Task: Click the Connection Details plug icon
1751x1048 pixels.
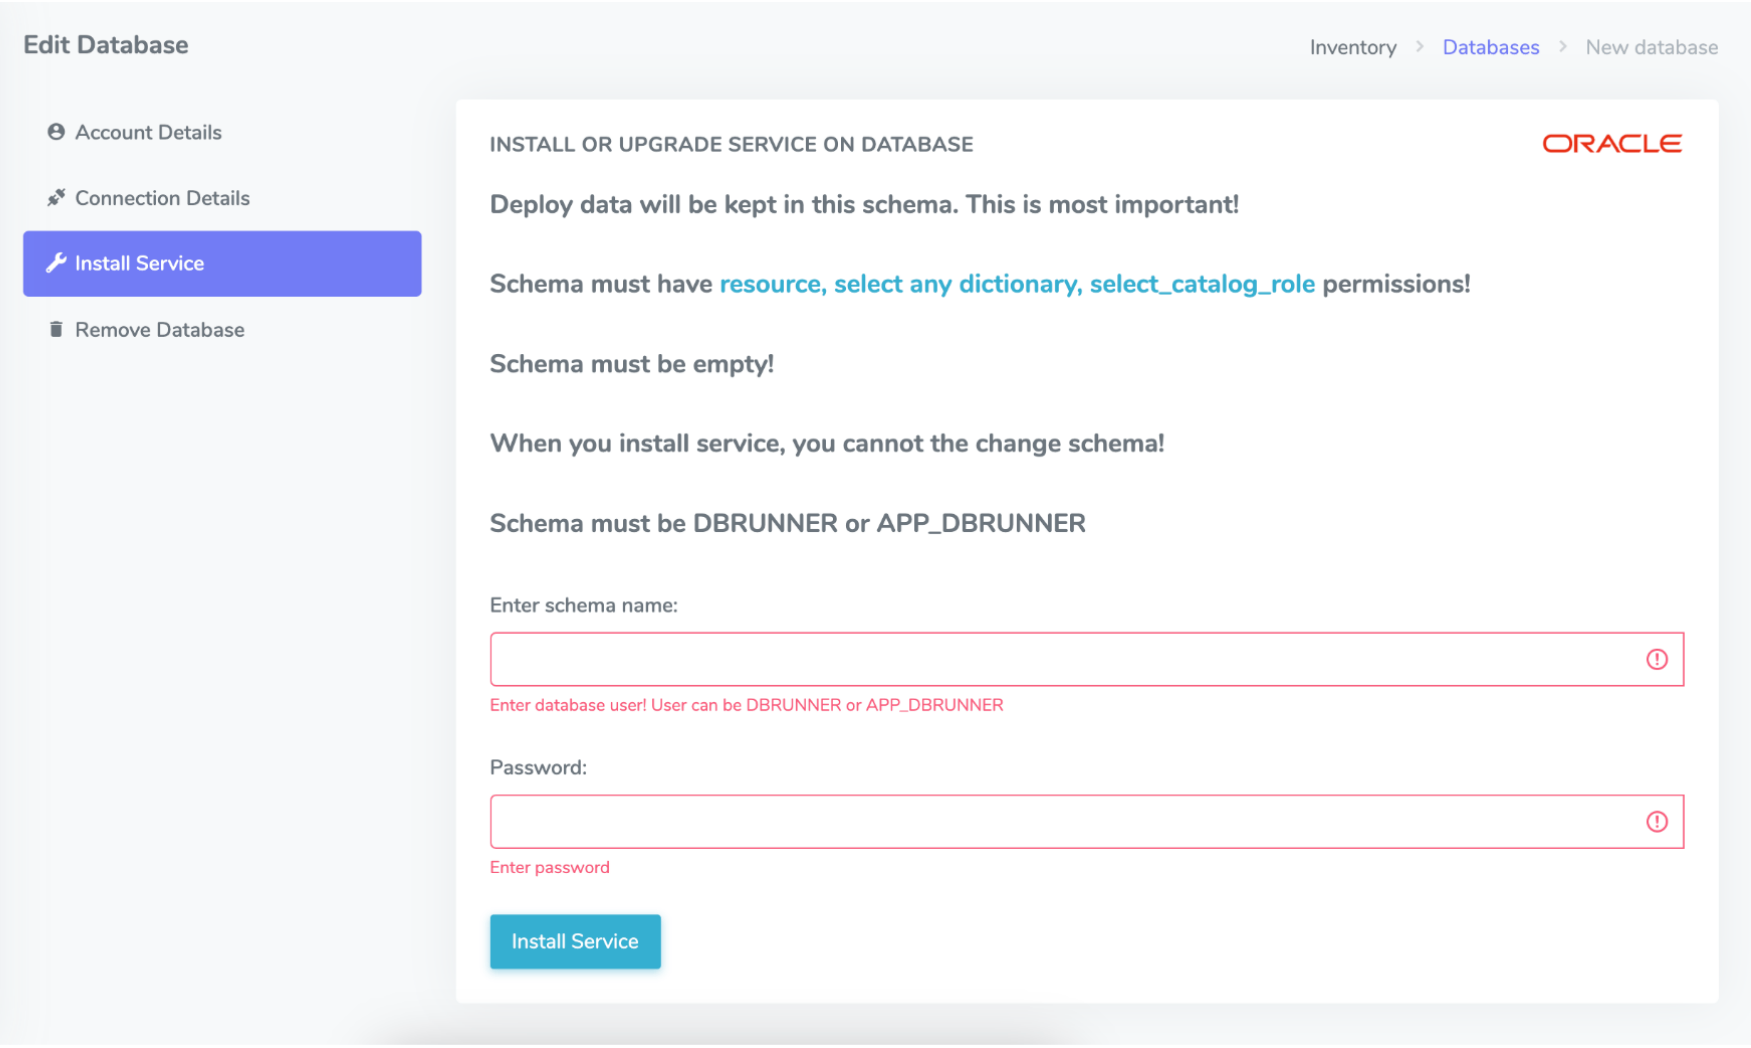Action: pyautogui.click(x=56, y=198)
